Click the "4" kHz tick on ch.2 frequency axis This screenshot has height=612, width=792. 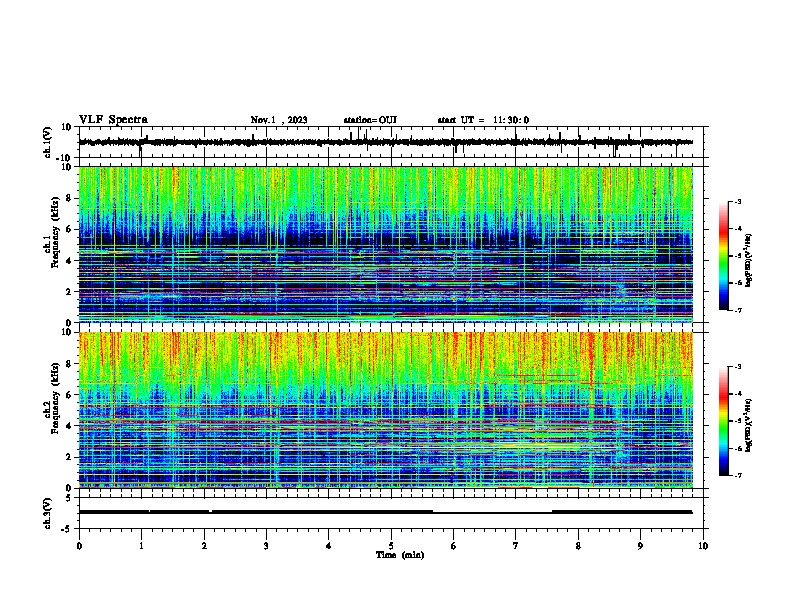70,426
